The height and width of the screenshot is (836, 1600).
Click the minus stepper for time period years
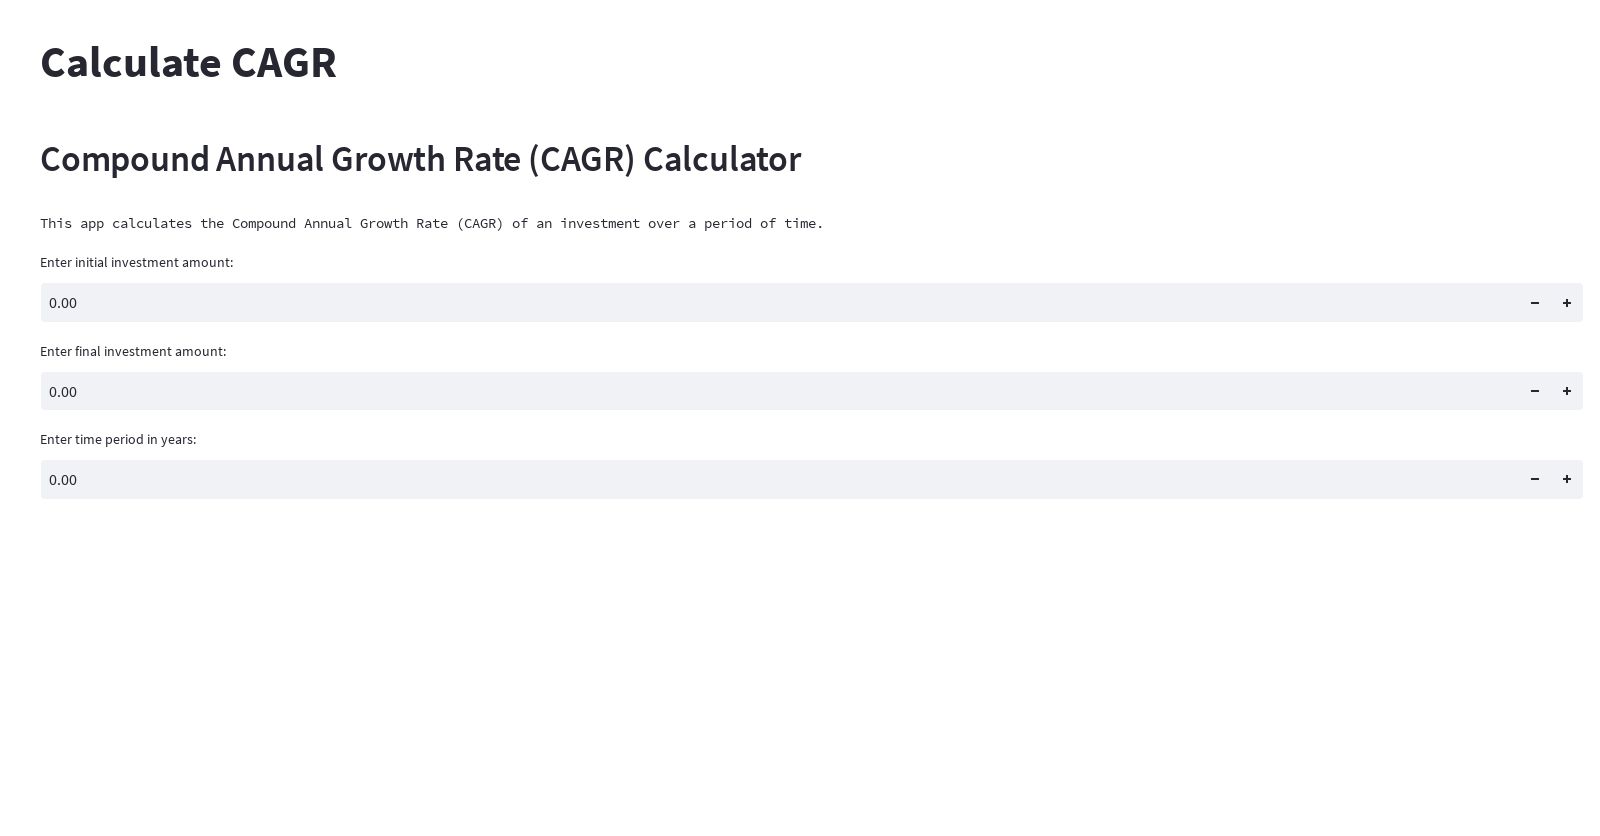(1535, 479)
